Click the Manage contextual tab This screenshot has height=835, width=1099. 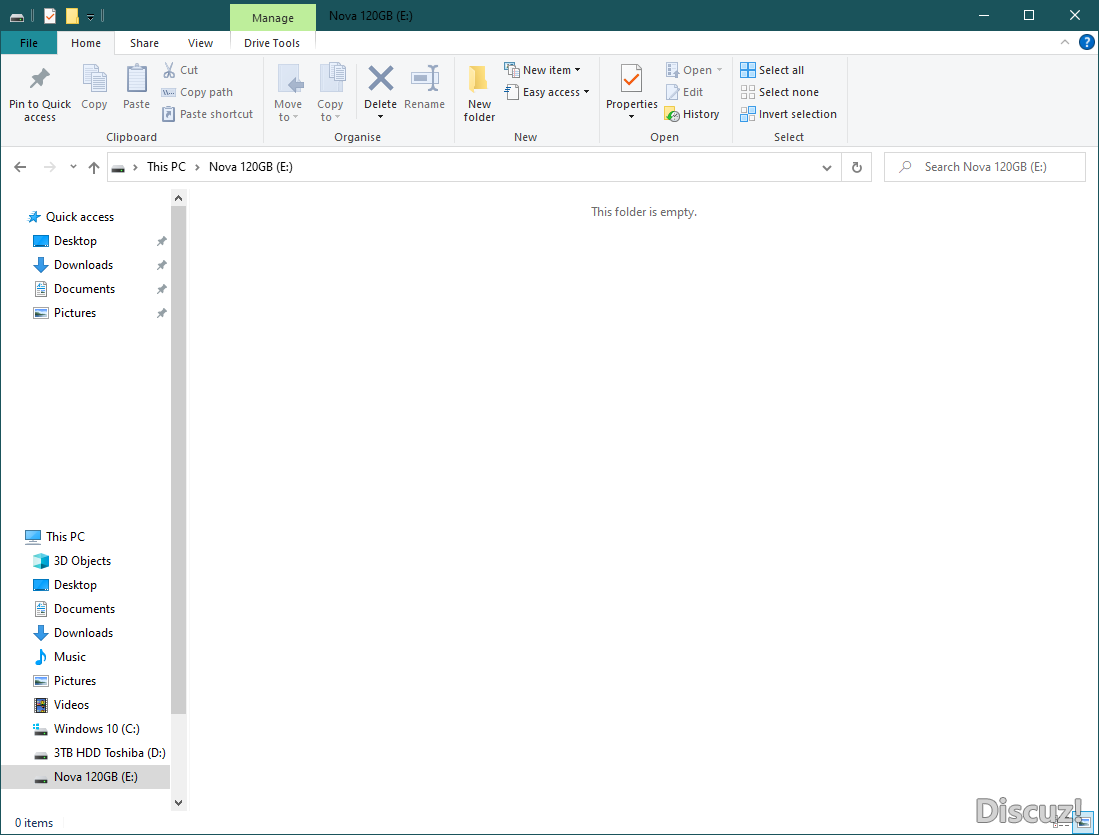click(x=273, y=18)
